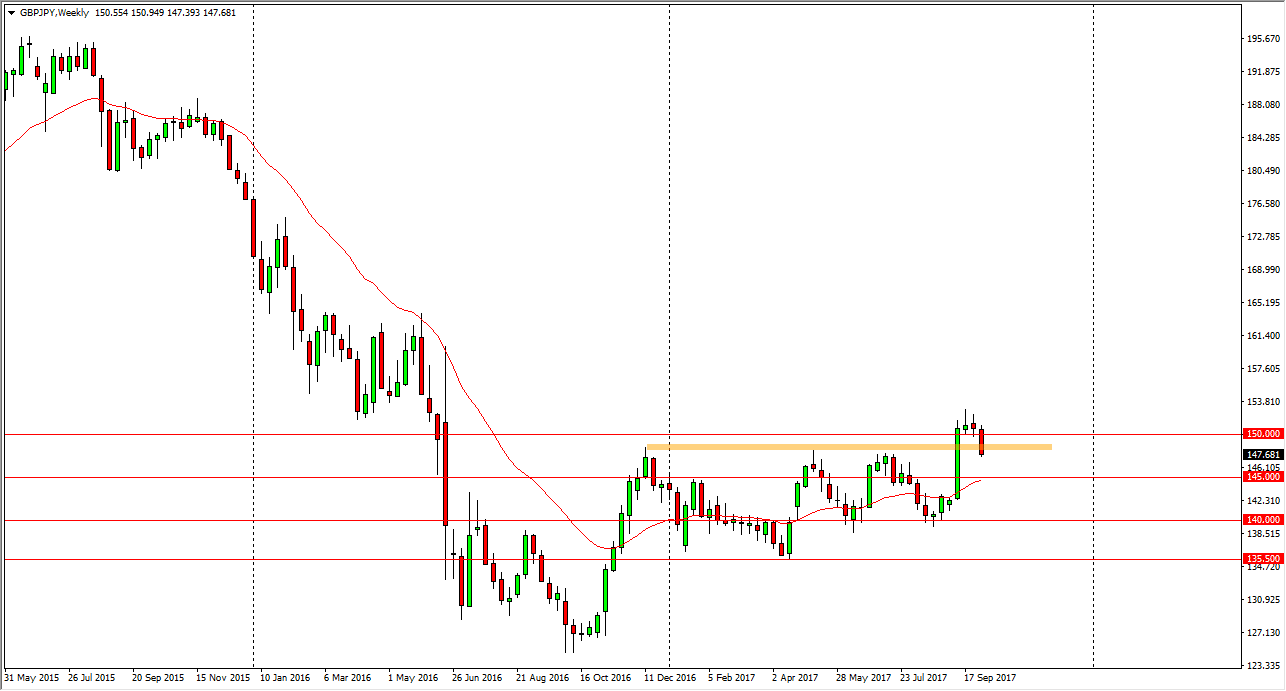Select the red 150.000 price level tag
This screenshot has height=691, width=1286.
point(1262,434)
